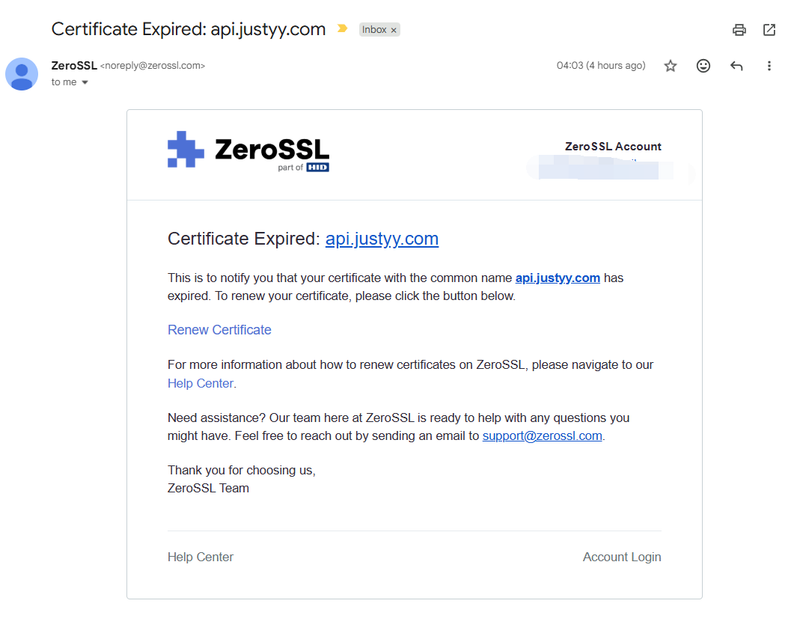800x630 pixels.
Task: Show recipient details next to 'to me'
Action: [x=85, y=82]
